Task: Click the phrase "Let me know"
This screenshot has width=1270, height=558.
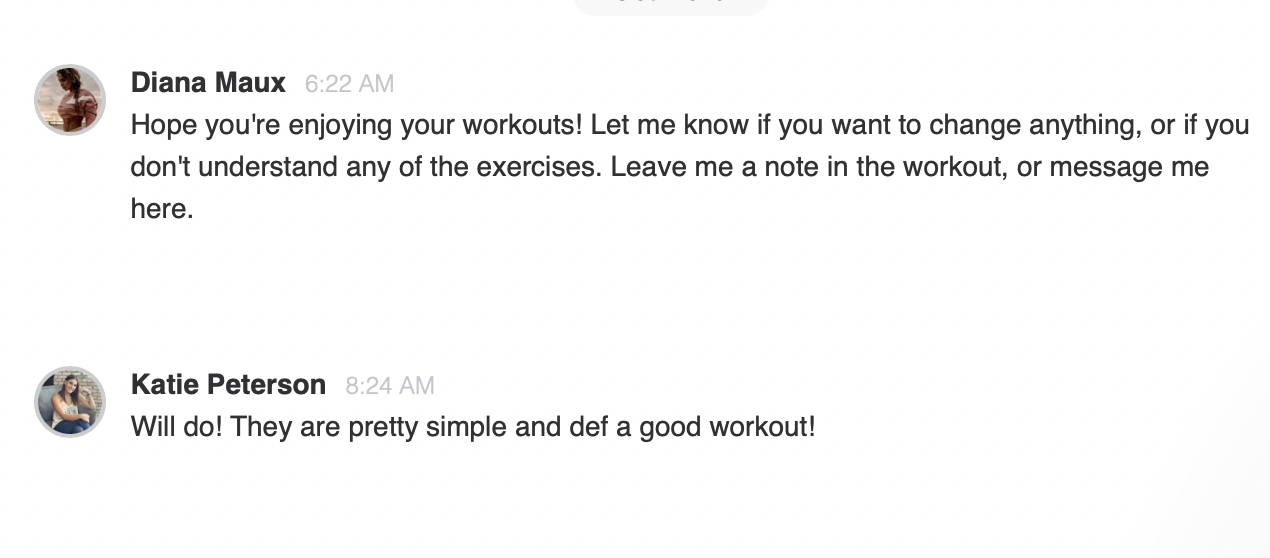Action: pos(663,126)
